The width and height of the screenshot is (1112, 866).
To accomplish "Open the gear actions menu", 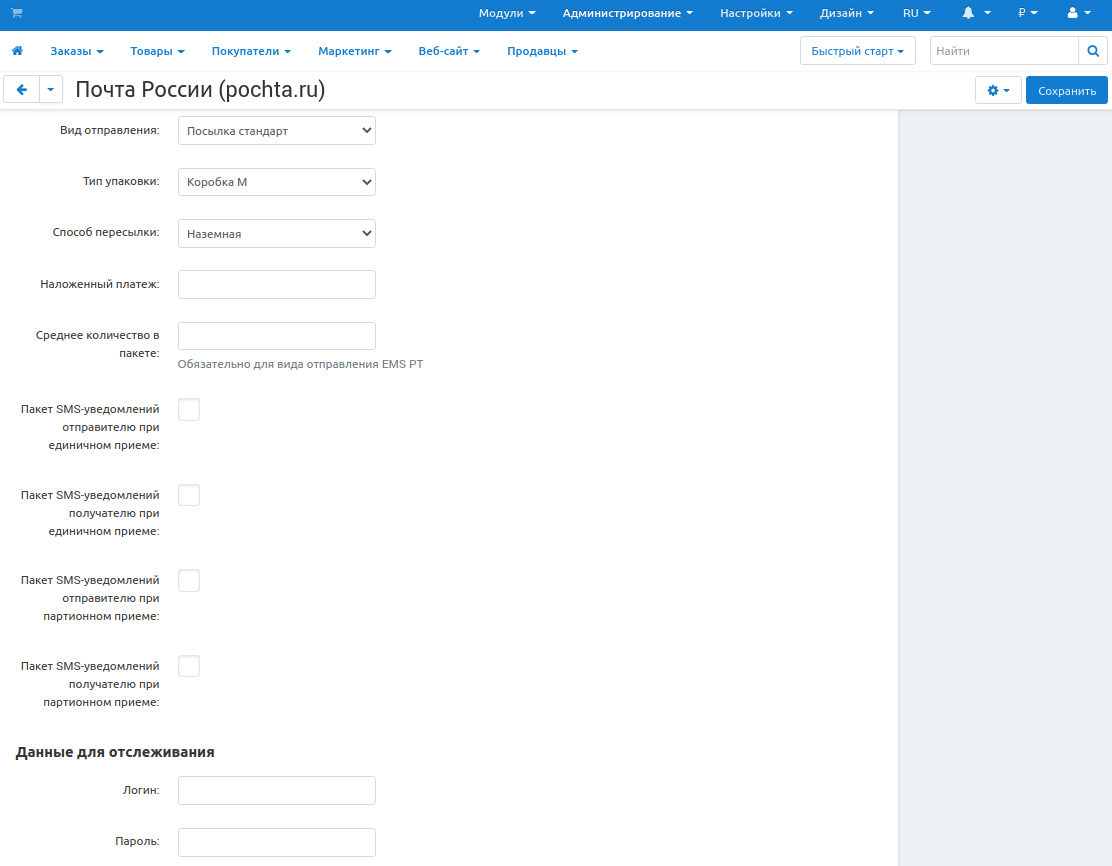I will tap(998, 91).
